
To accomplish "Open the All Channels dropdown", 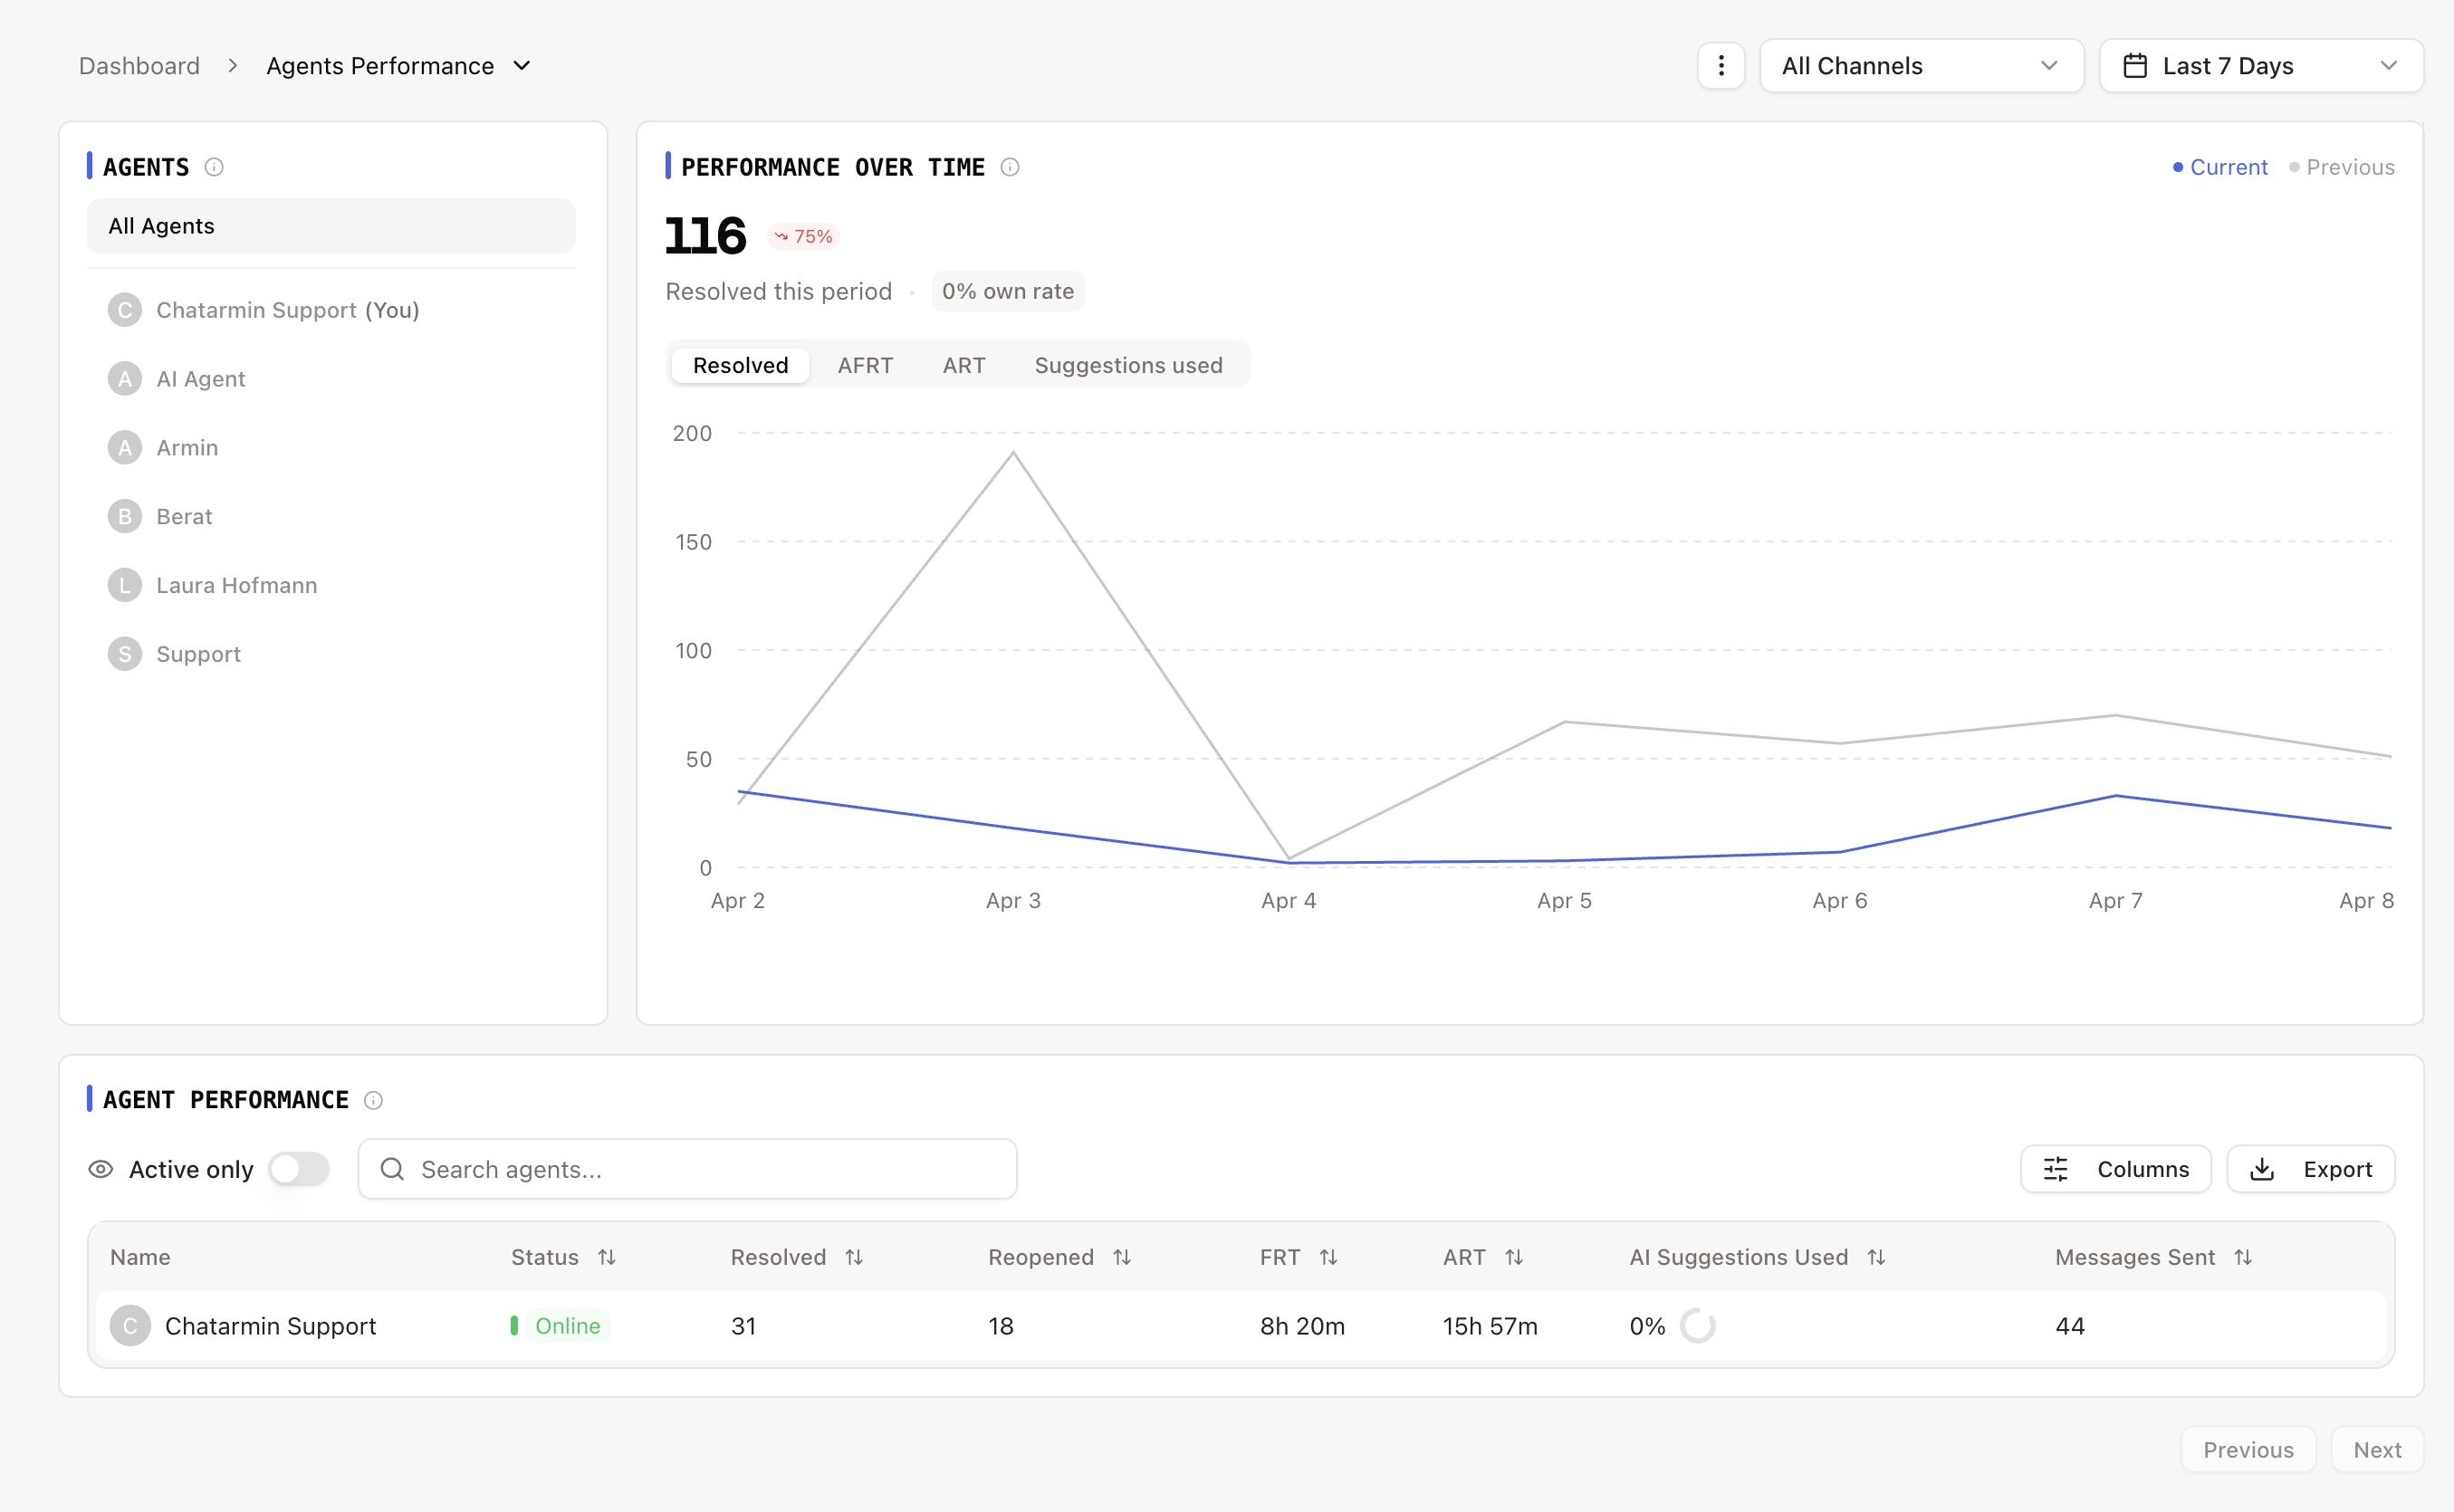I will 1921,66.
